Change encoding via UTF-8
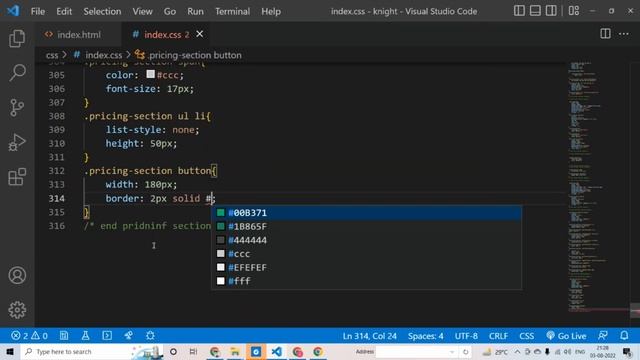 pos(466,336)
